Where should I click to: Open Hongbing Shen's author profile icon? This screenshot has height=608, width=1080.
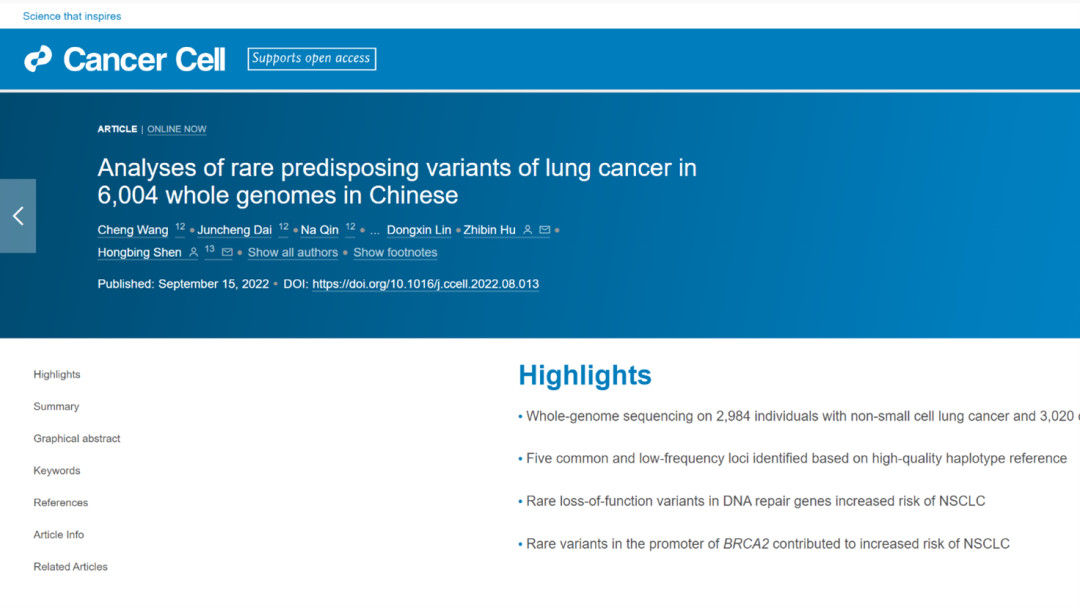(x=194, y=253)
